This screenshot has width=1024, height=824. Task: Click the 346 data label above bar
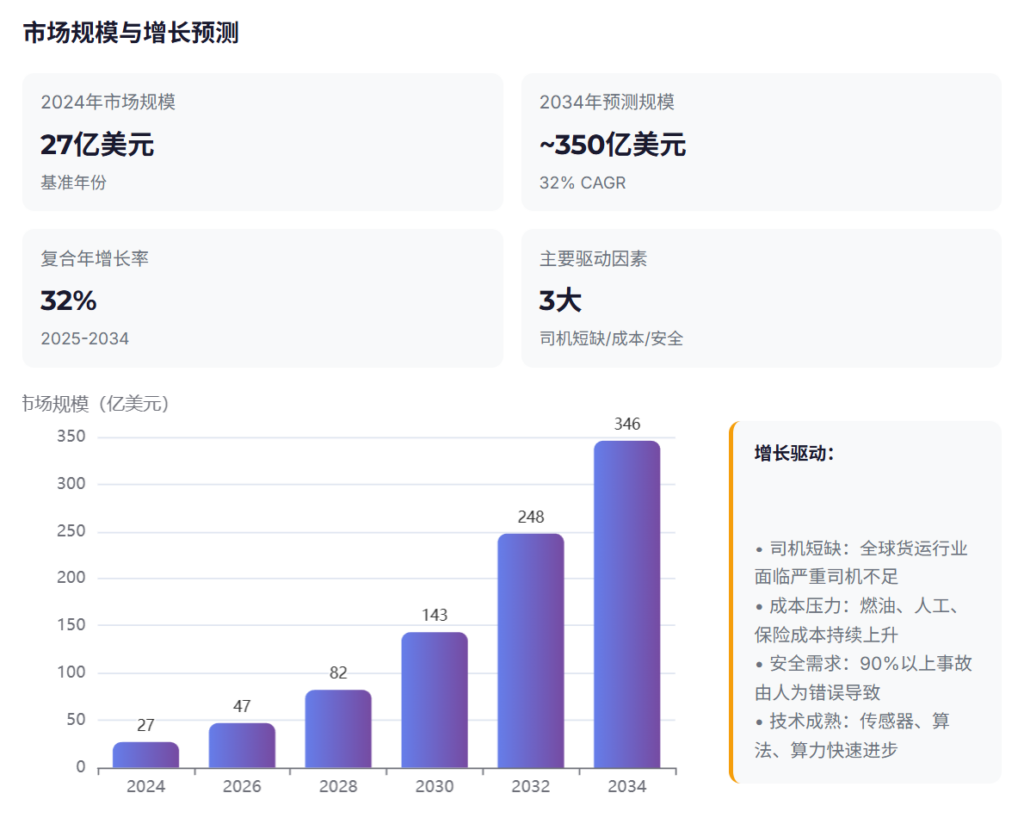(627, 424)
